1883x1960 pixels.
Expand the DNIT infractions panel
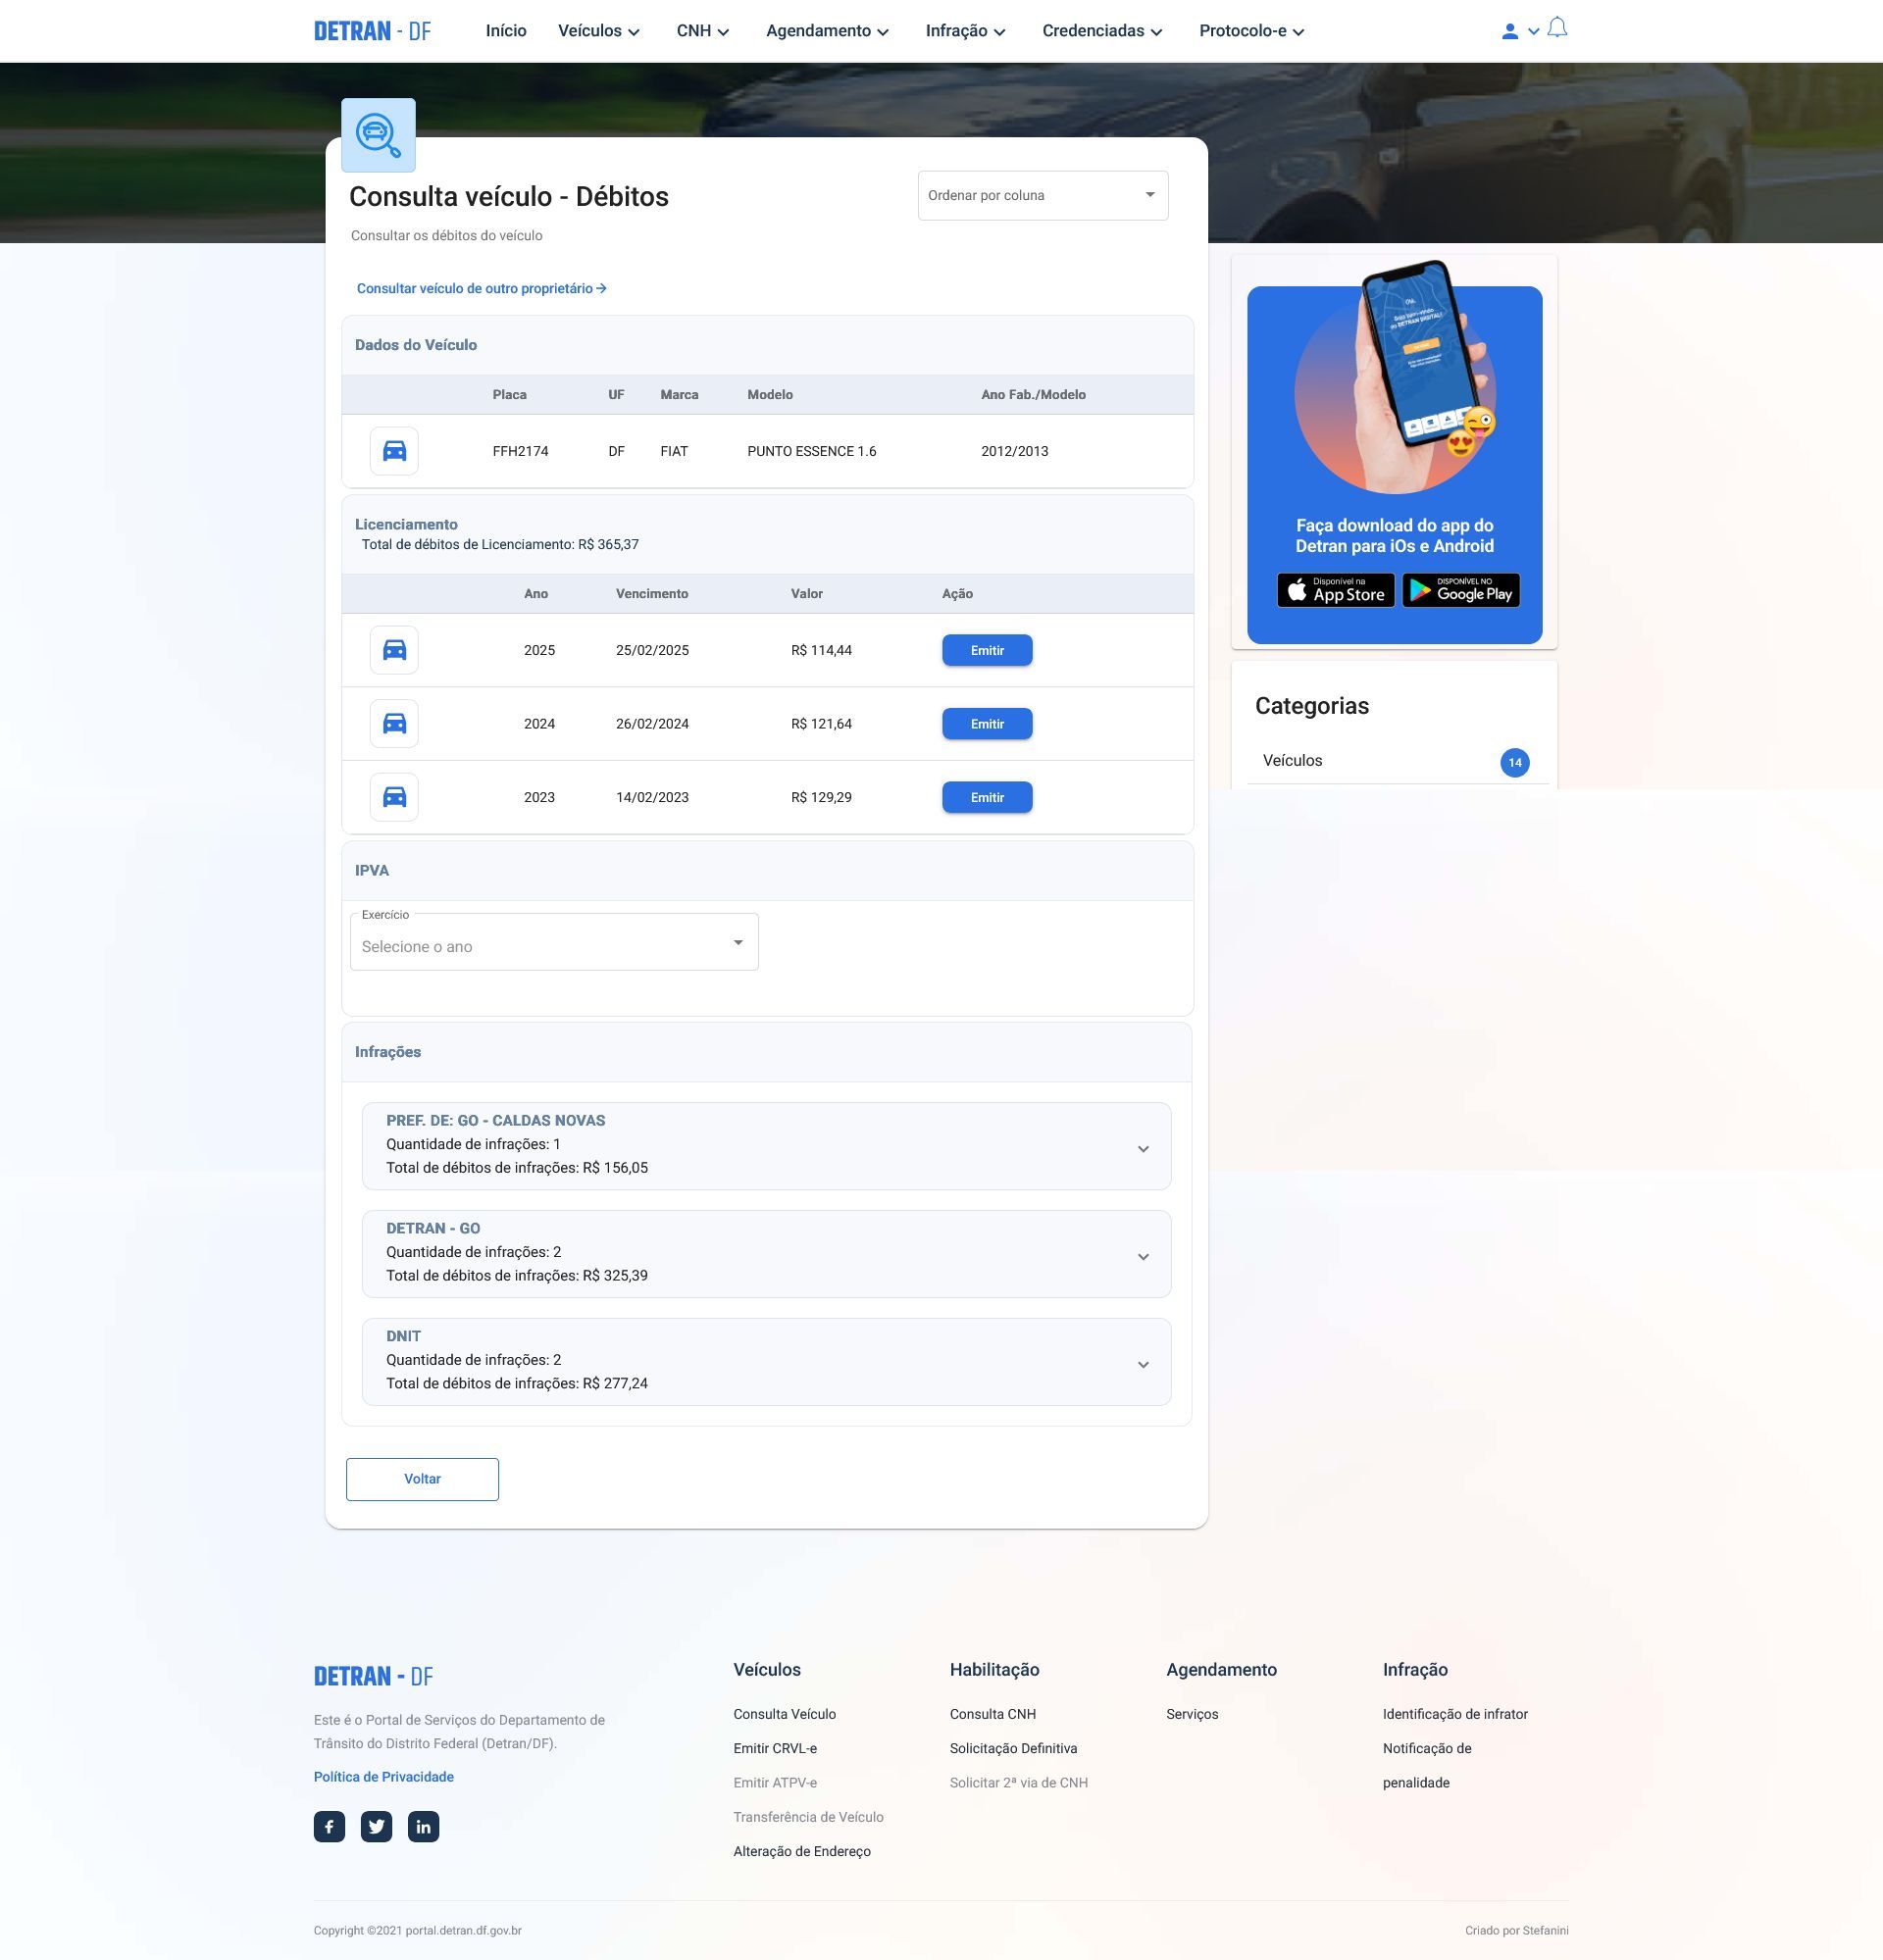click(x=1143, y=1365)
